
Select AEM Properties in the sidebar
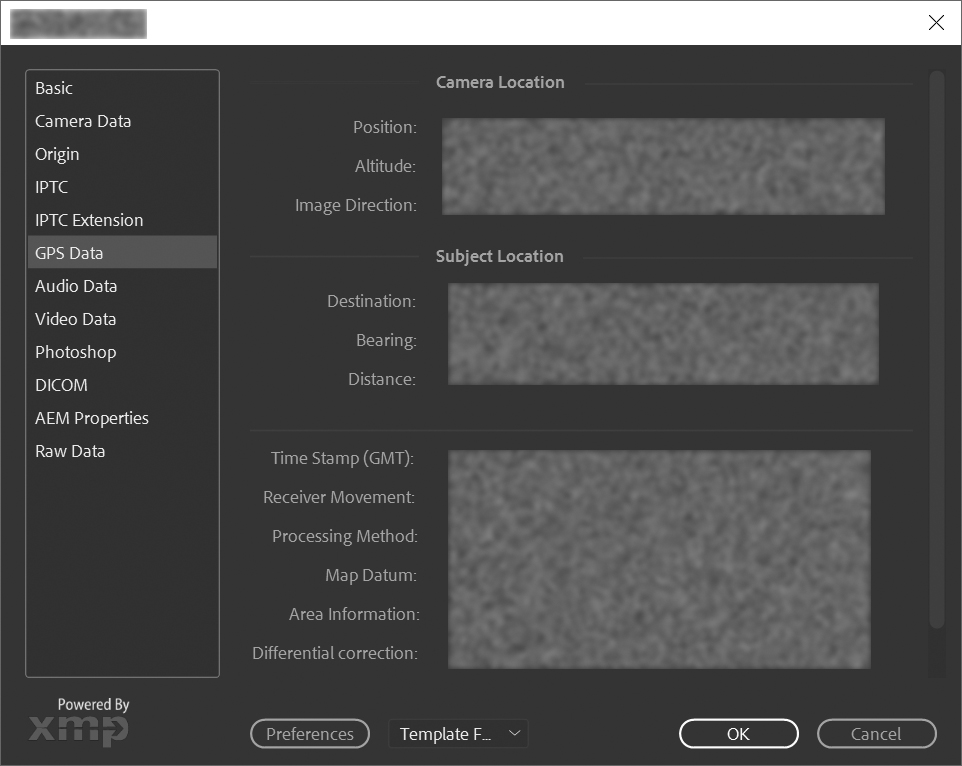(x=92, y=418)
